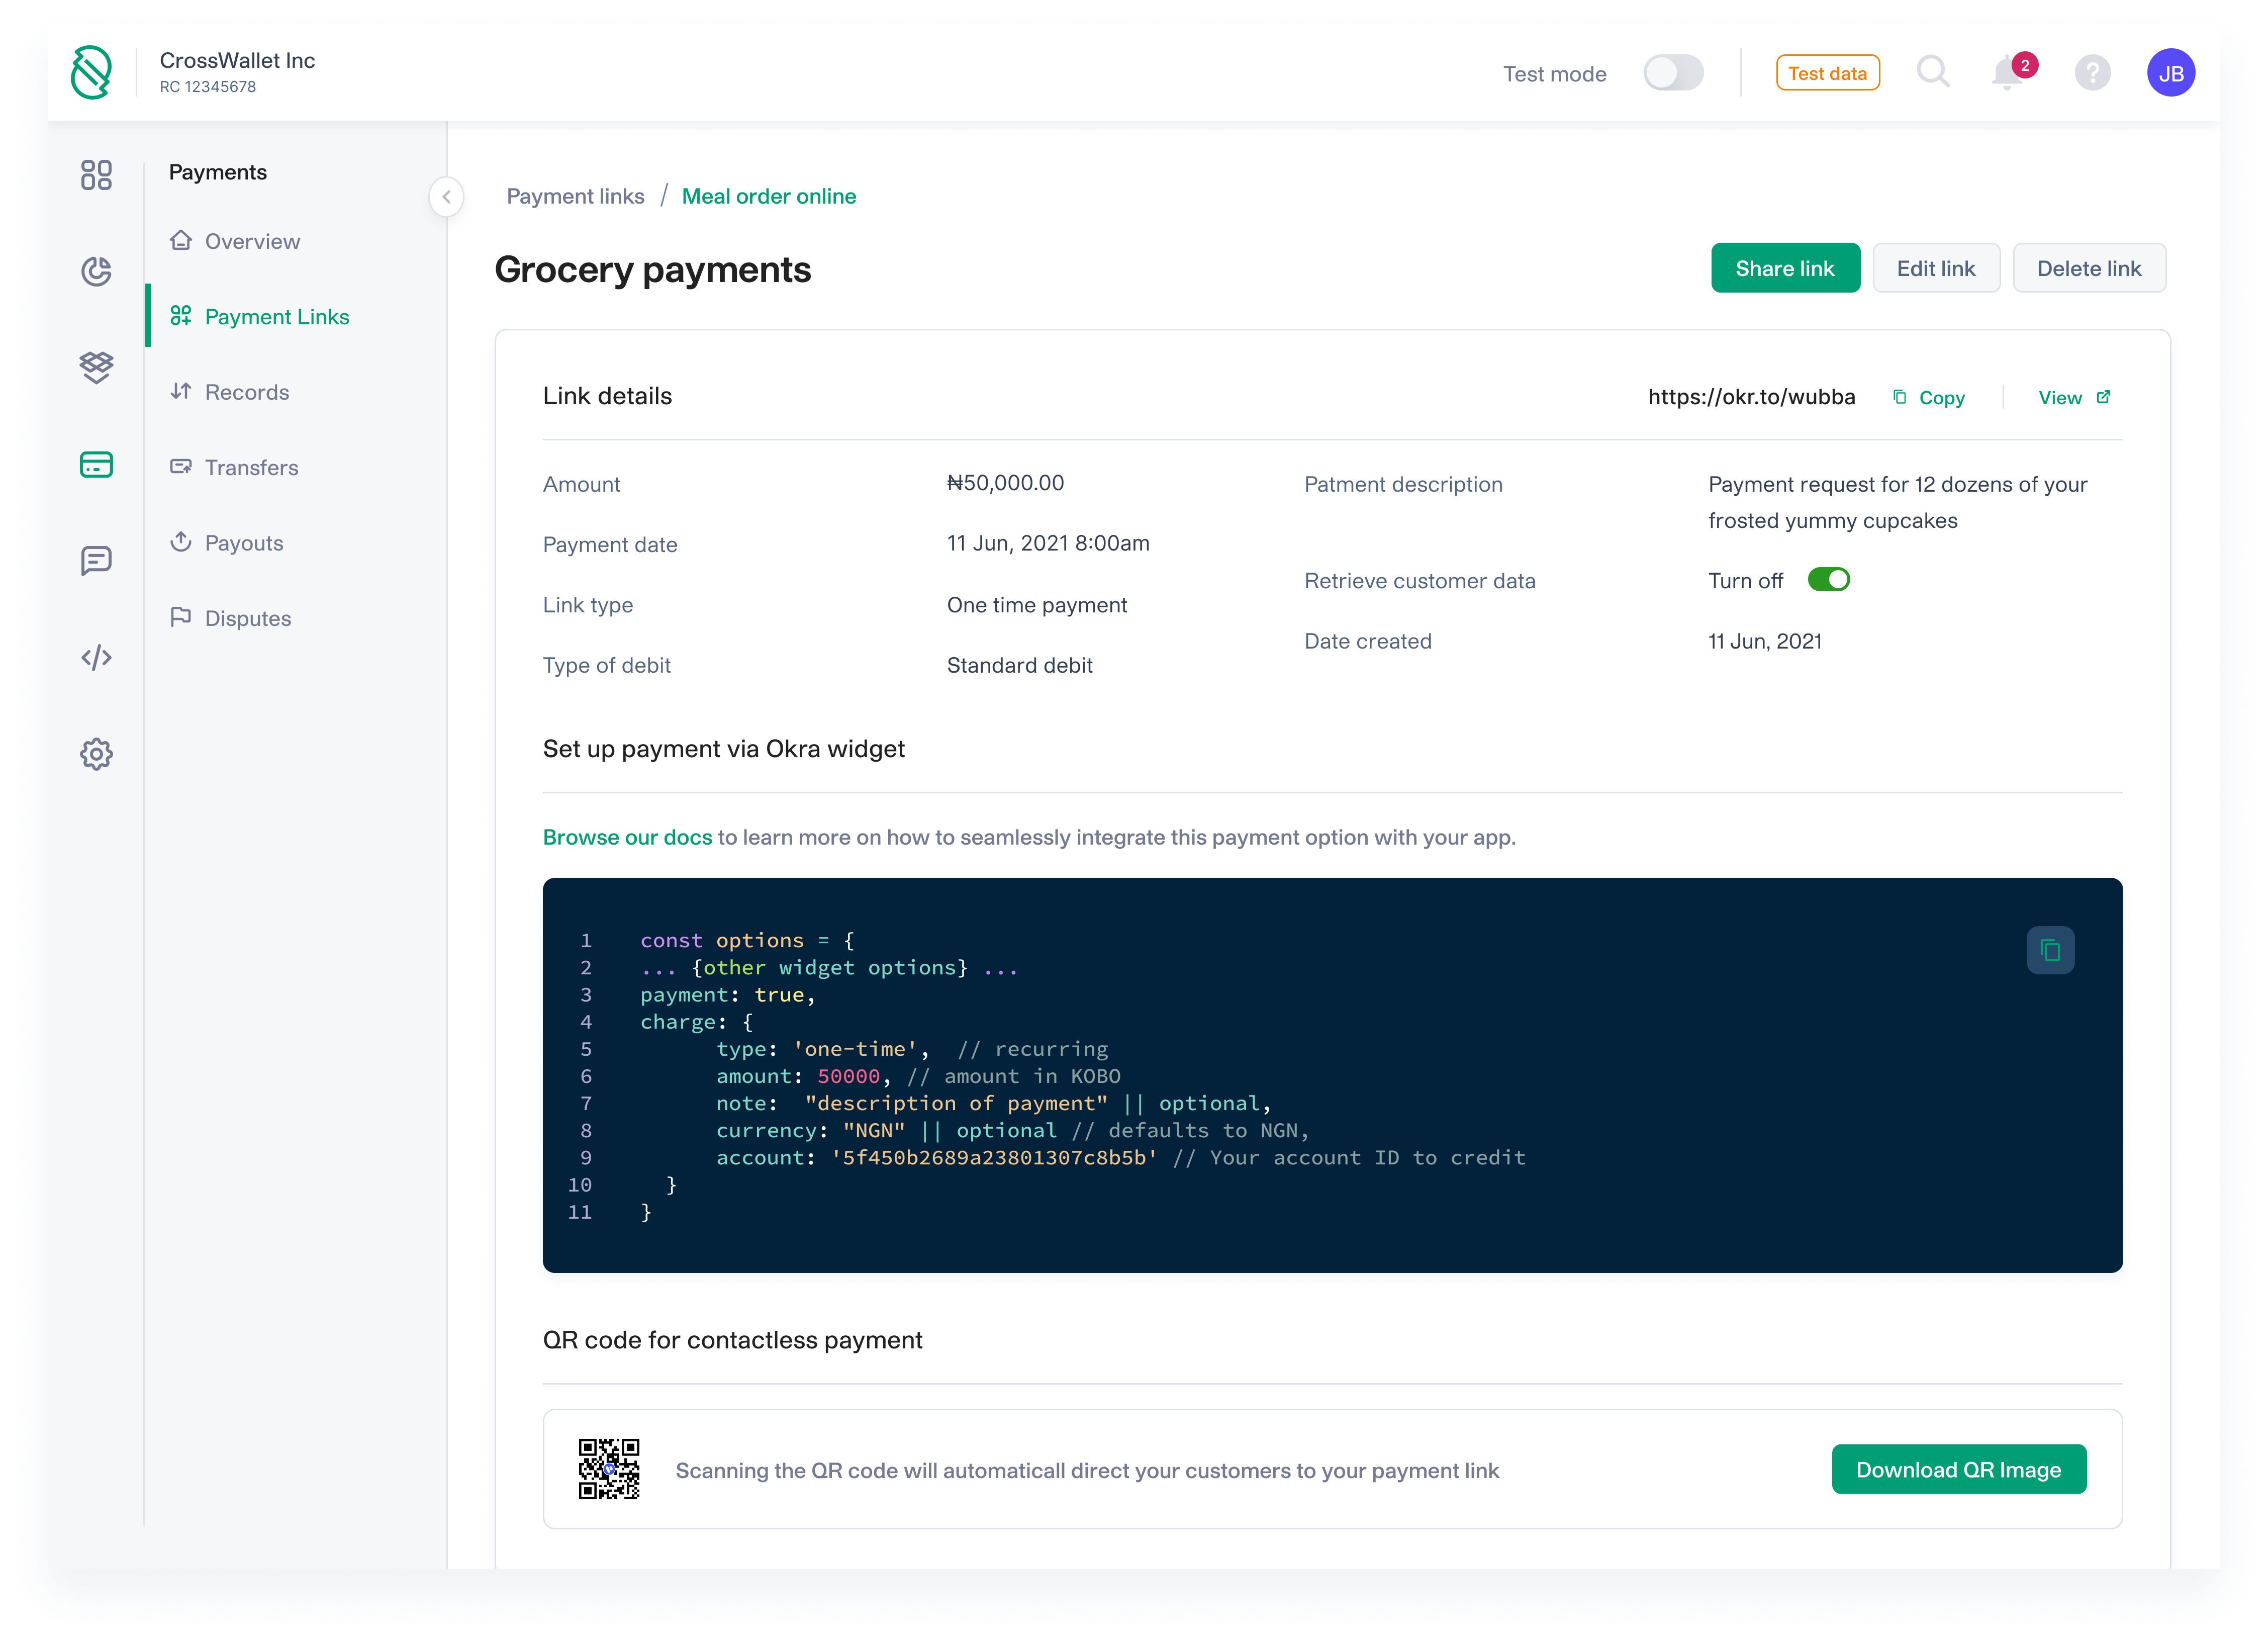The height and width of the screenshot is (1641, 2268).
Task: Go to Records in Payments menu
Action: [x=246, y=392]
